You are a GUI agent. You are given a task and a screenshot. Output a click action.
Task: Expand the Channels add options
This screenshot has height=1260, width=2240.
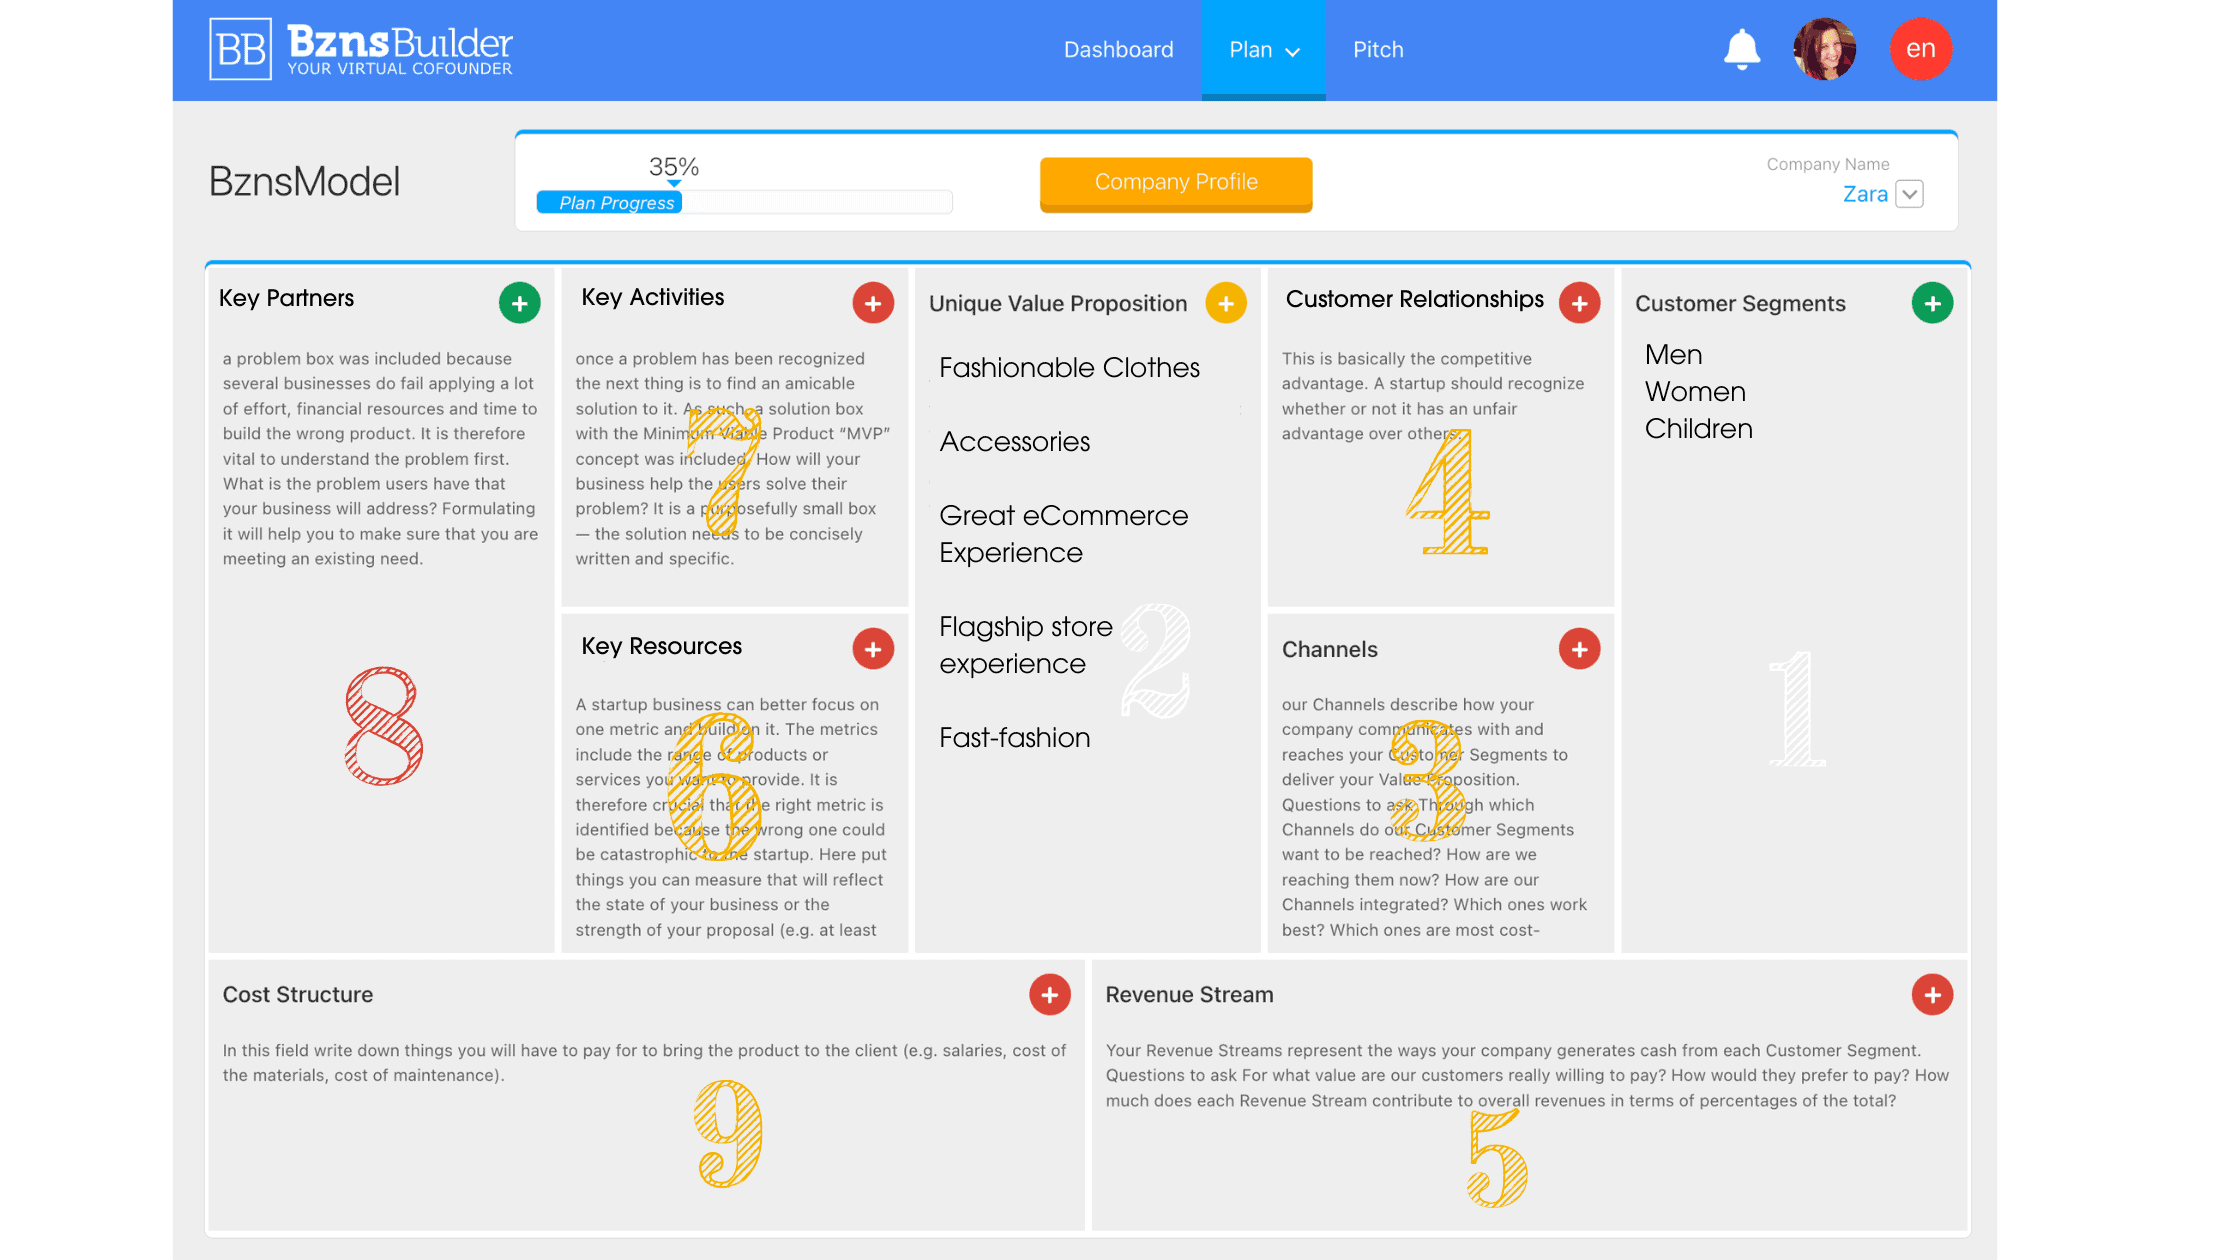coord(1578,649)
